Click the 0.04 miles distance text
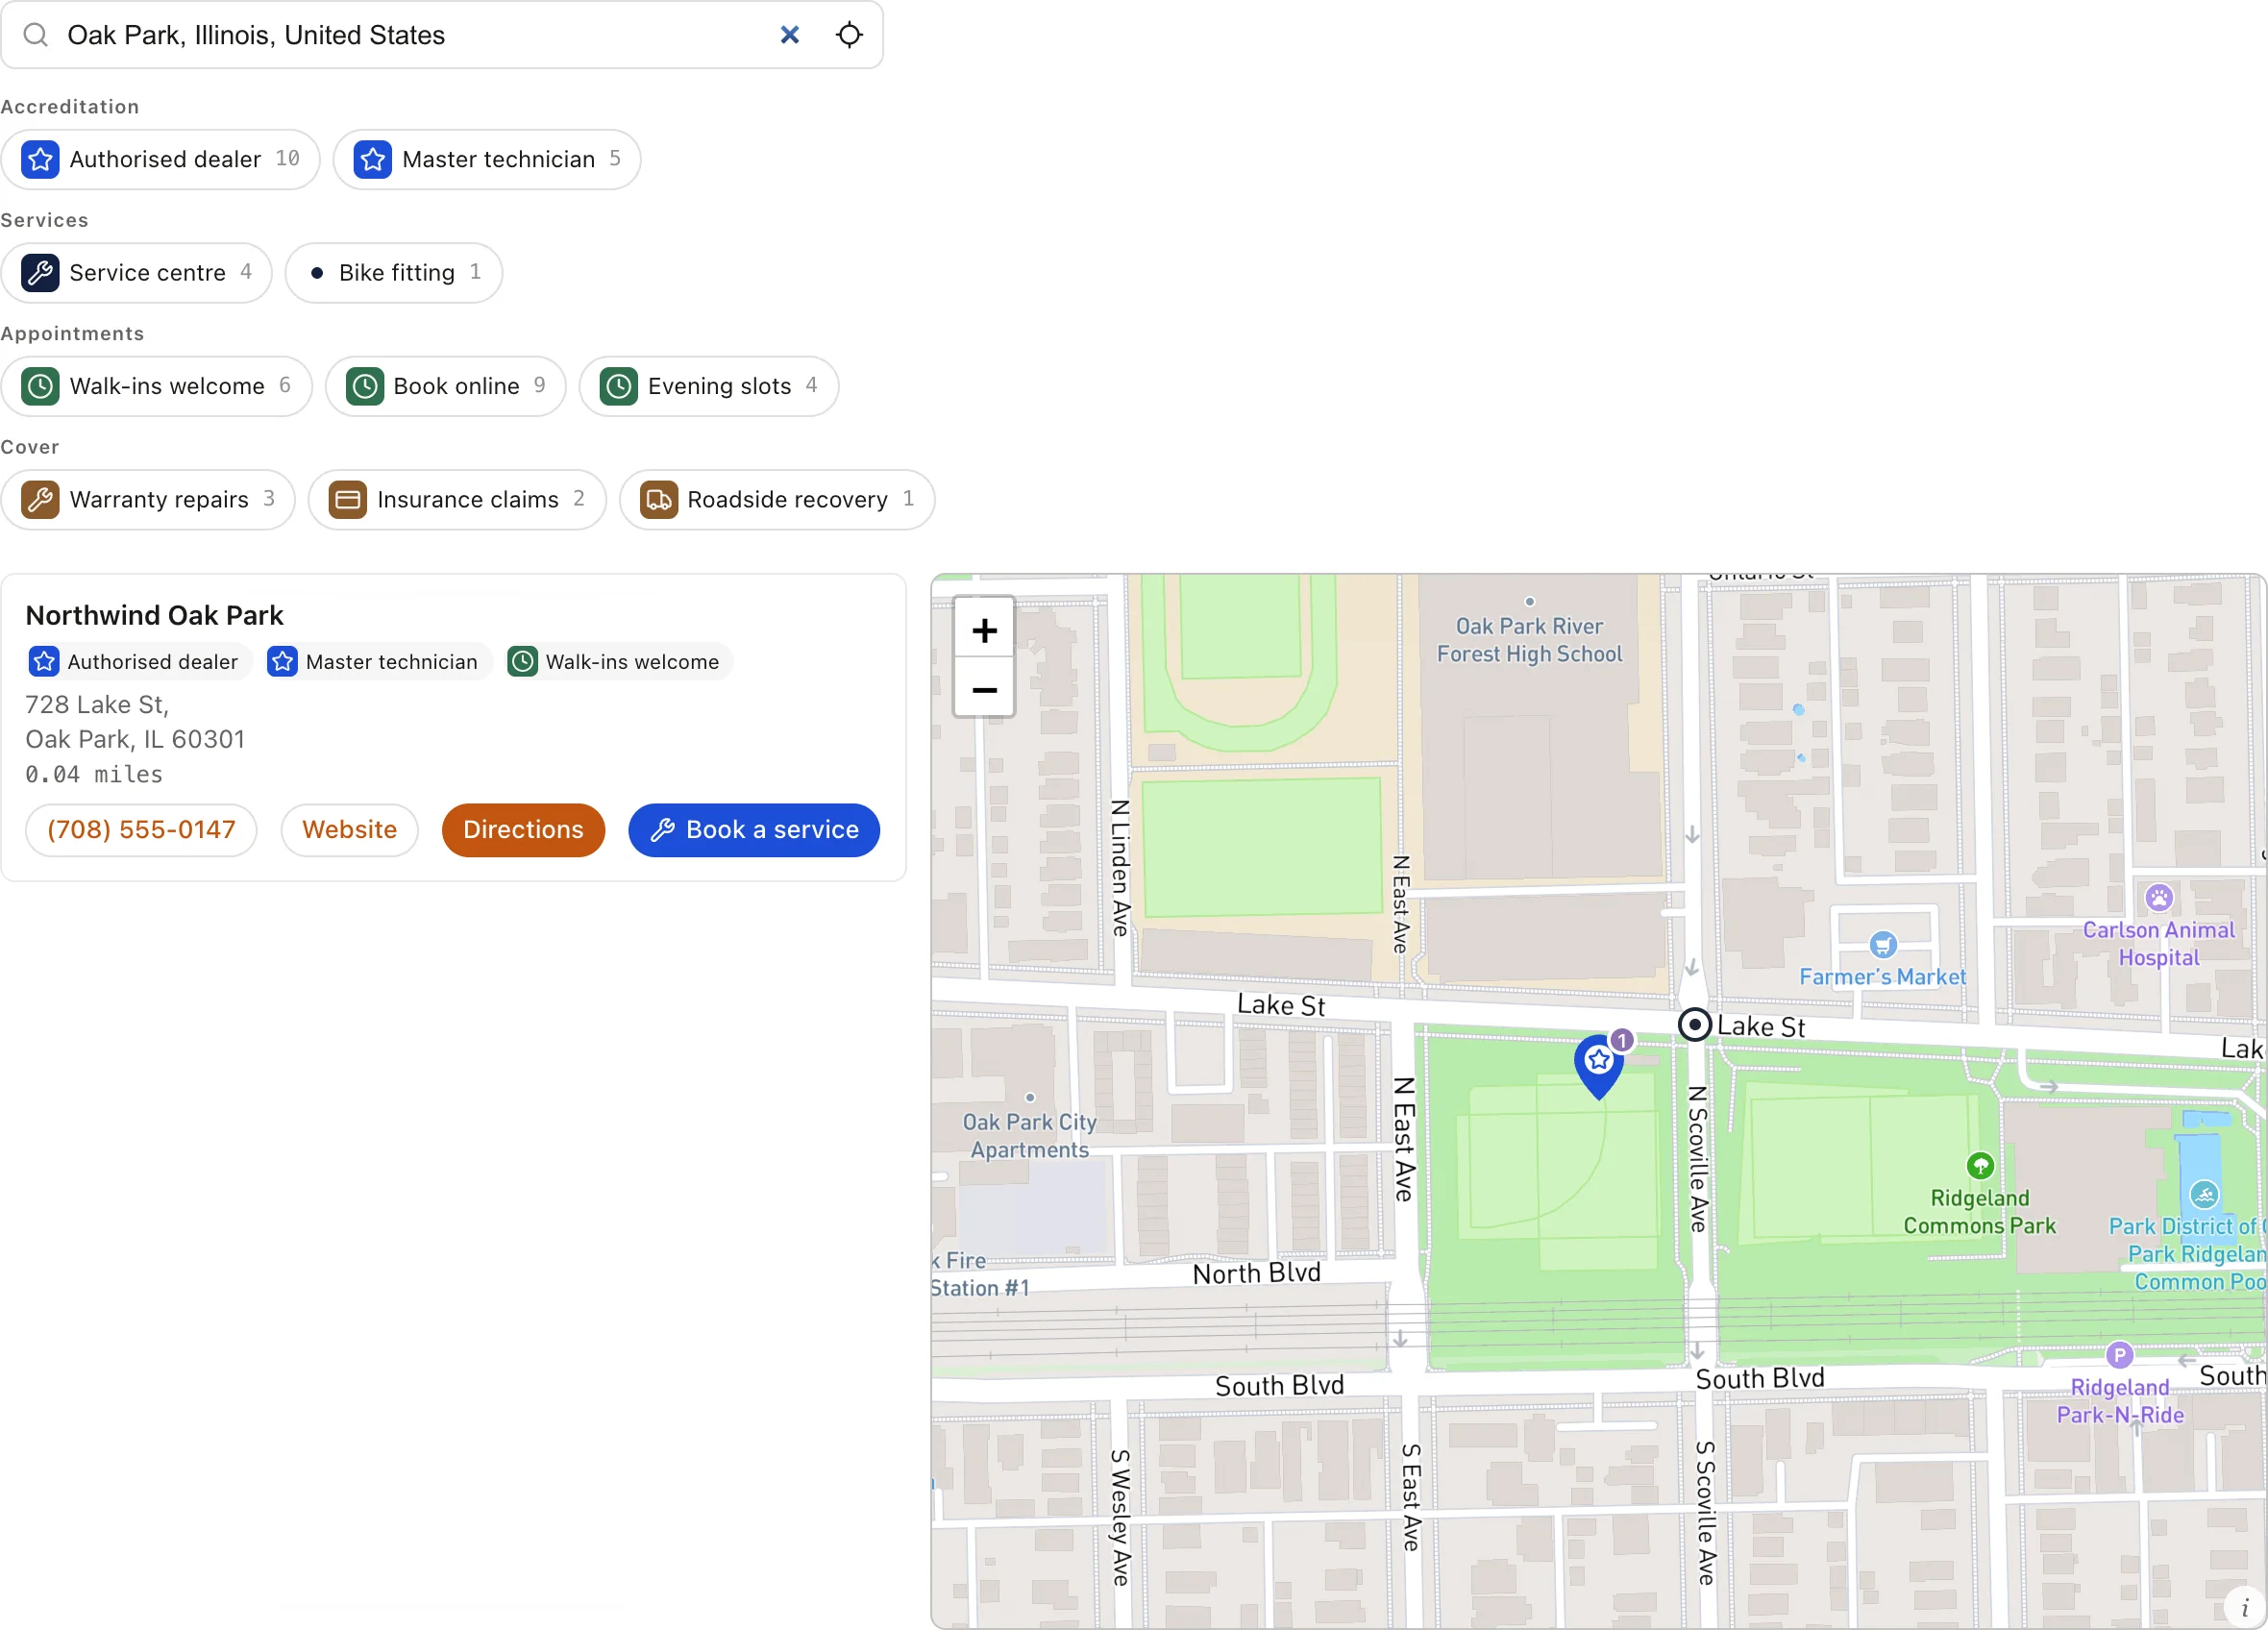The height and width of the screenshot is (1630, 2268). coord(94,775)
